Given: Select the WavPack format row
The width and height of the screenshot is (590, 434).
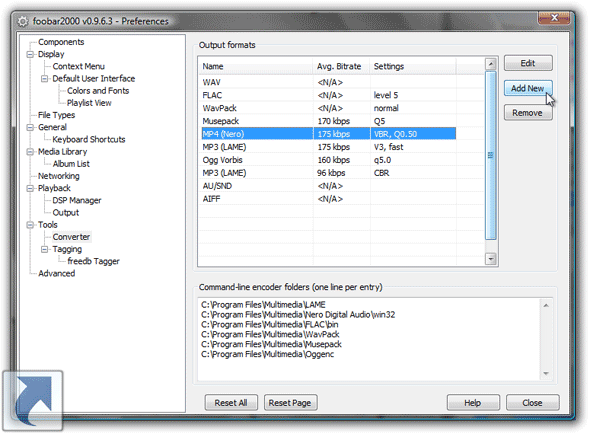Looking at the screenshot, I should [327, 108].
